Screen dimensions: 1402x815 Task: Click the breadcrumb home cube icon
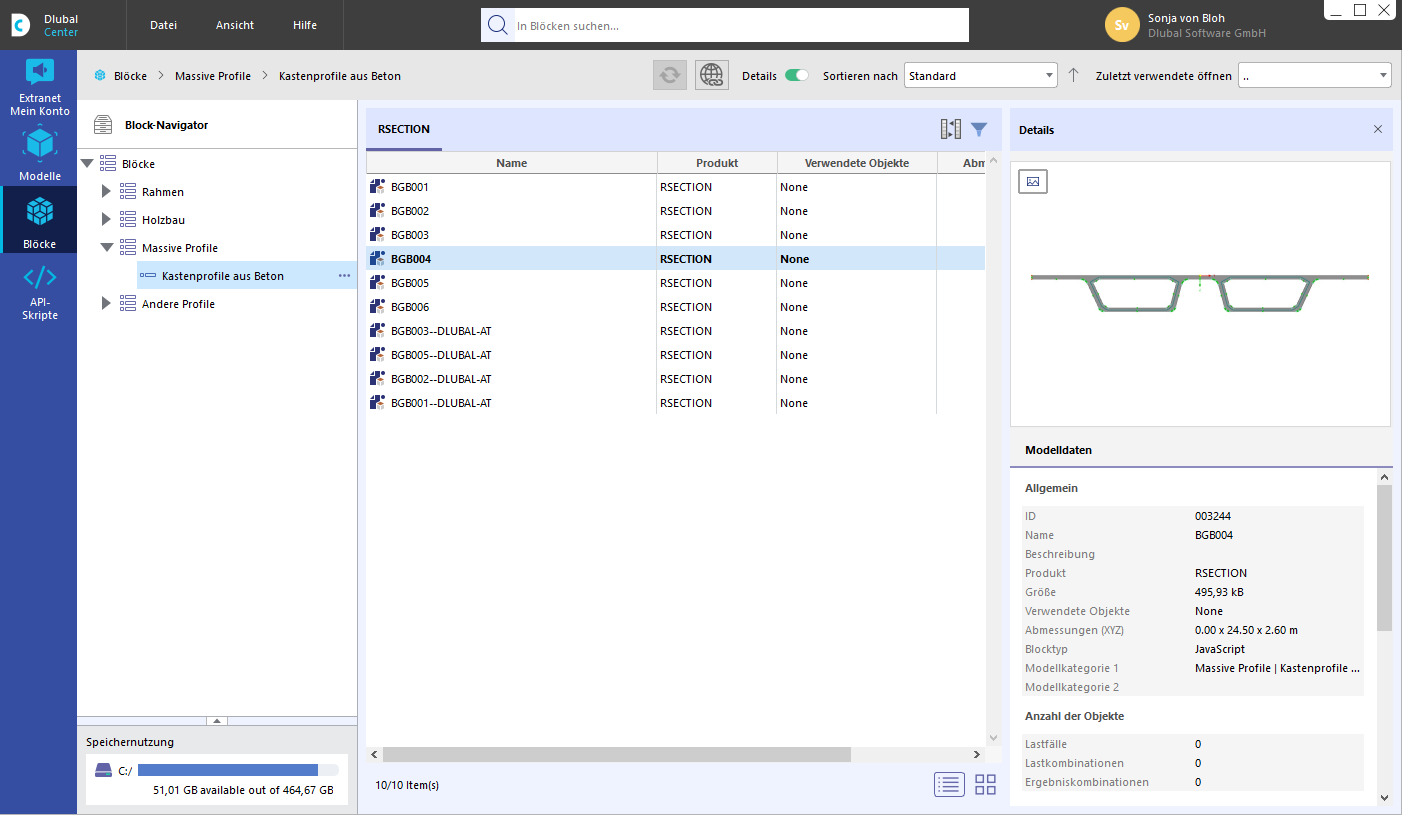(x=100, y=76)
